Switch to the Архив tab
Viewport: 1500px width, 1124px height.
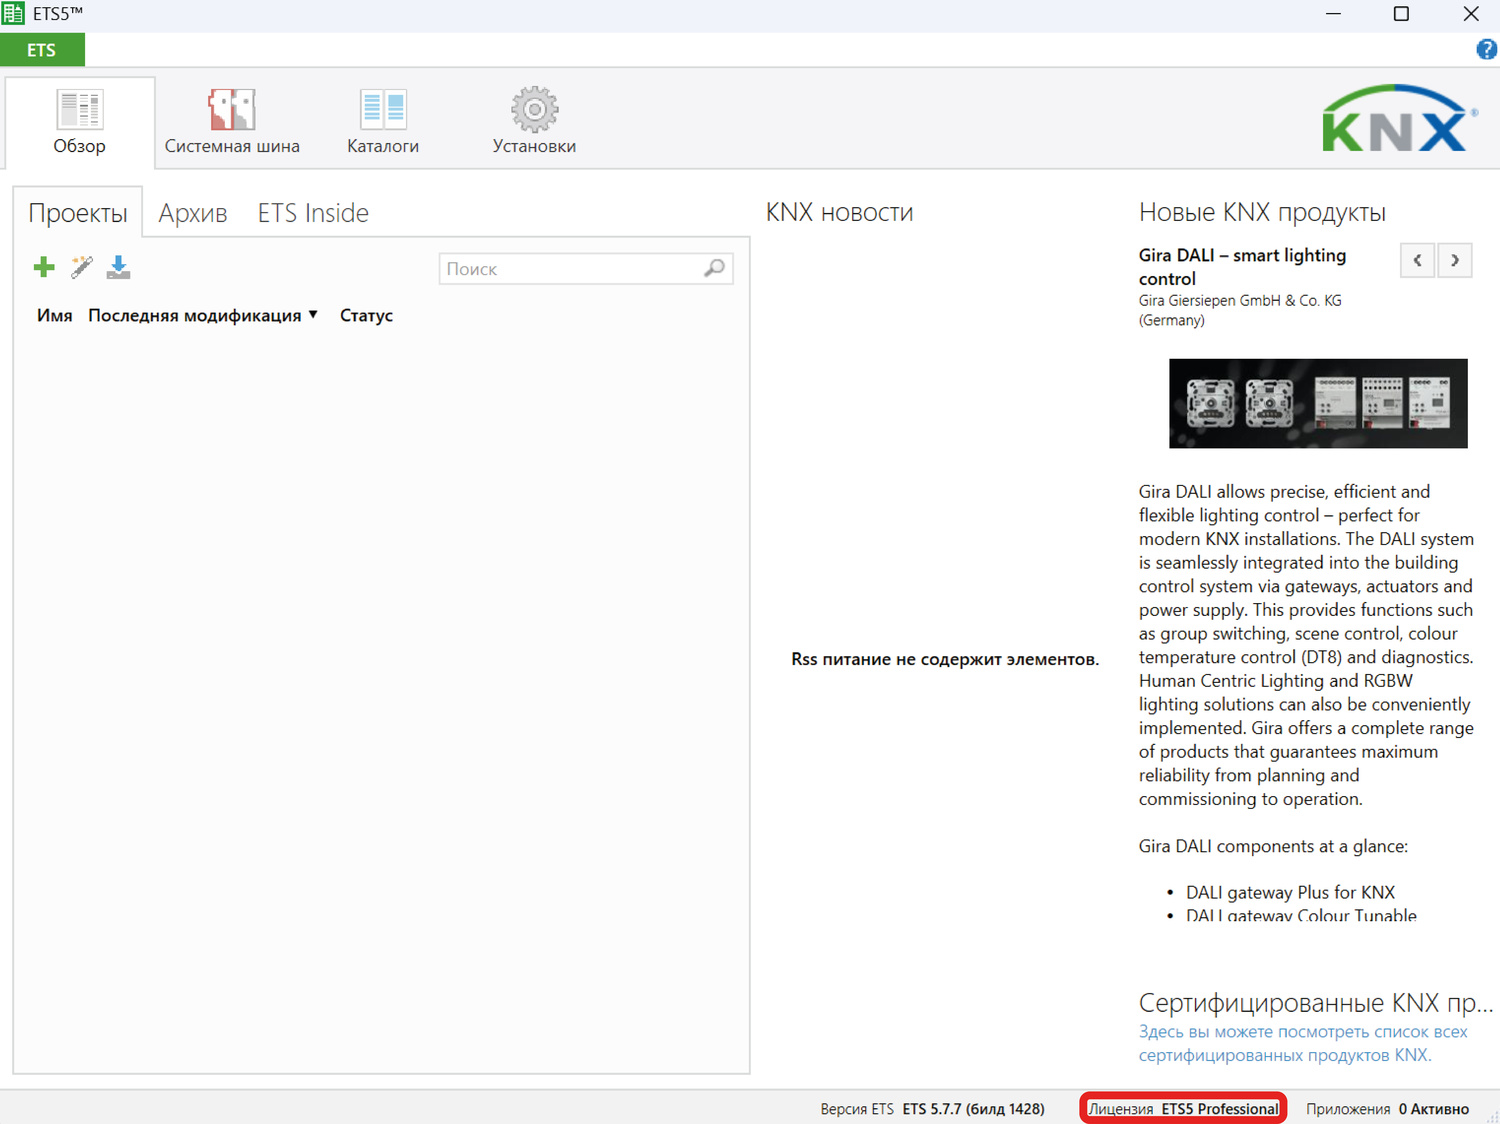click(193, 213)
